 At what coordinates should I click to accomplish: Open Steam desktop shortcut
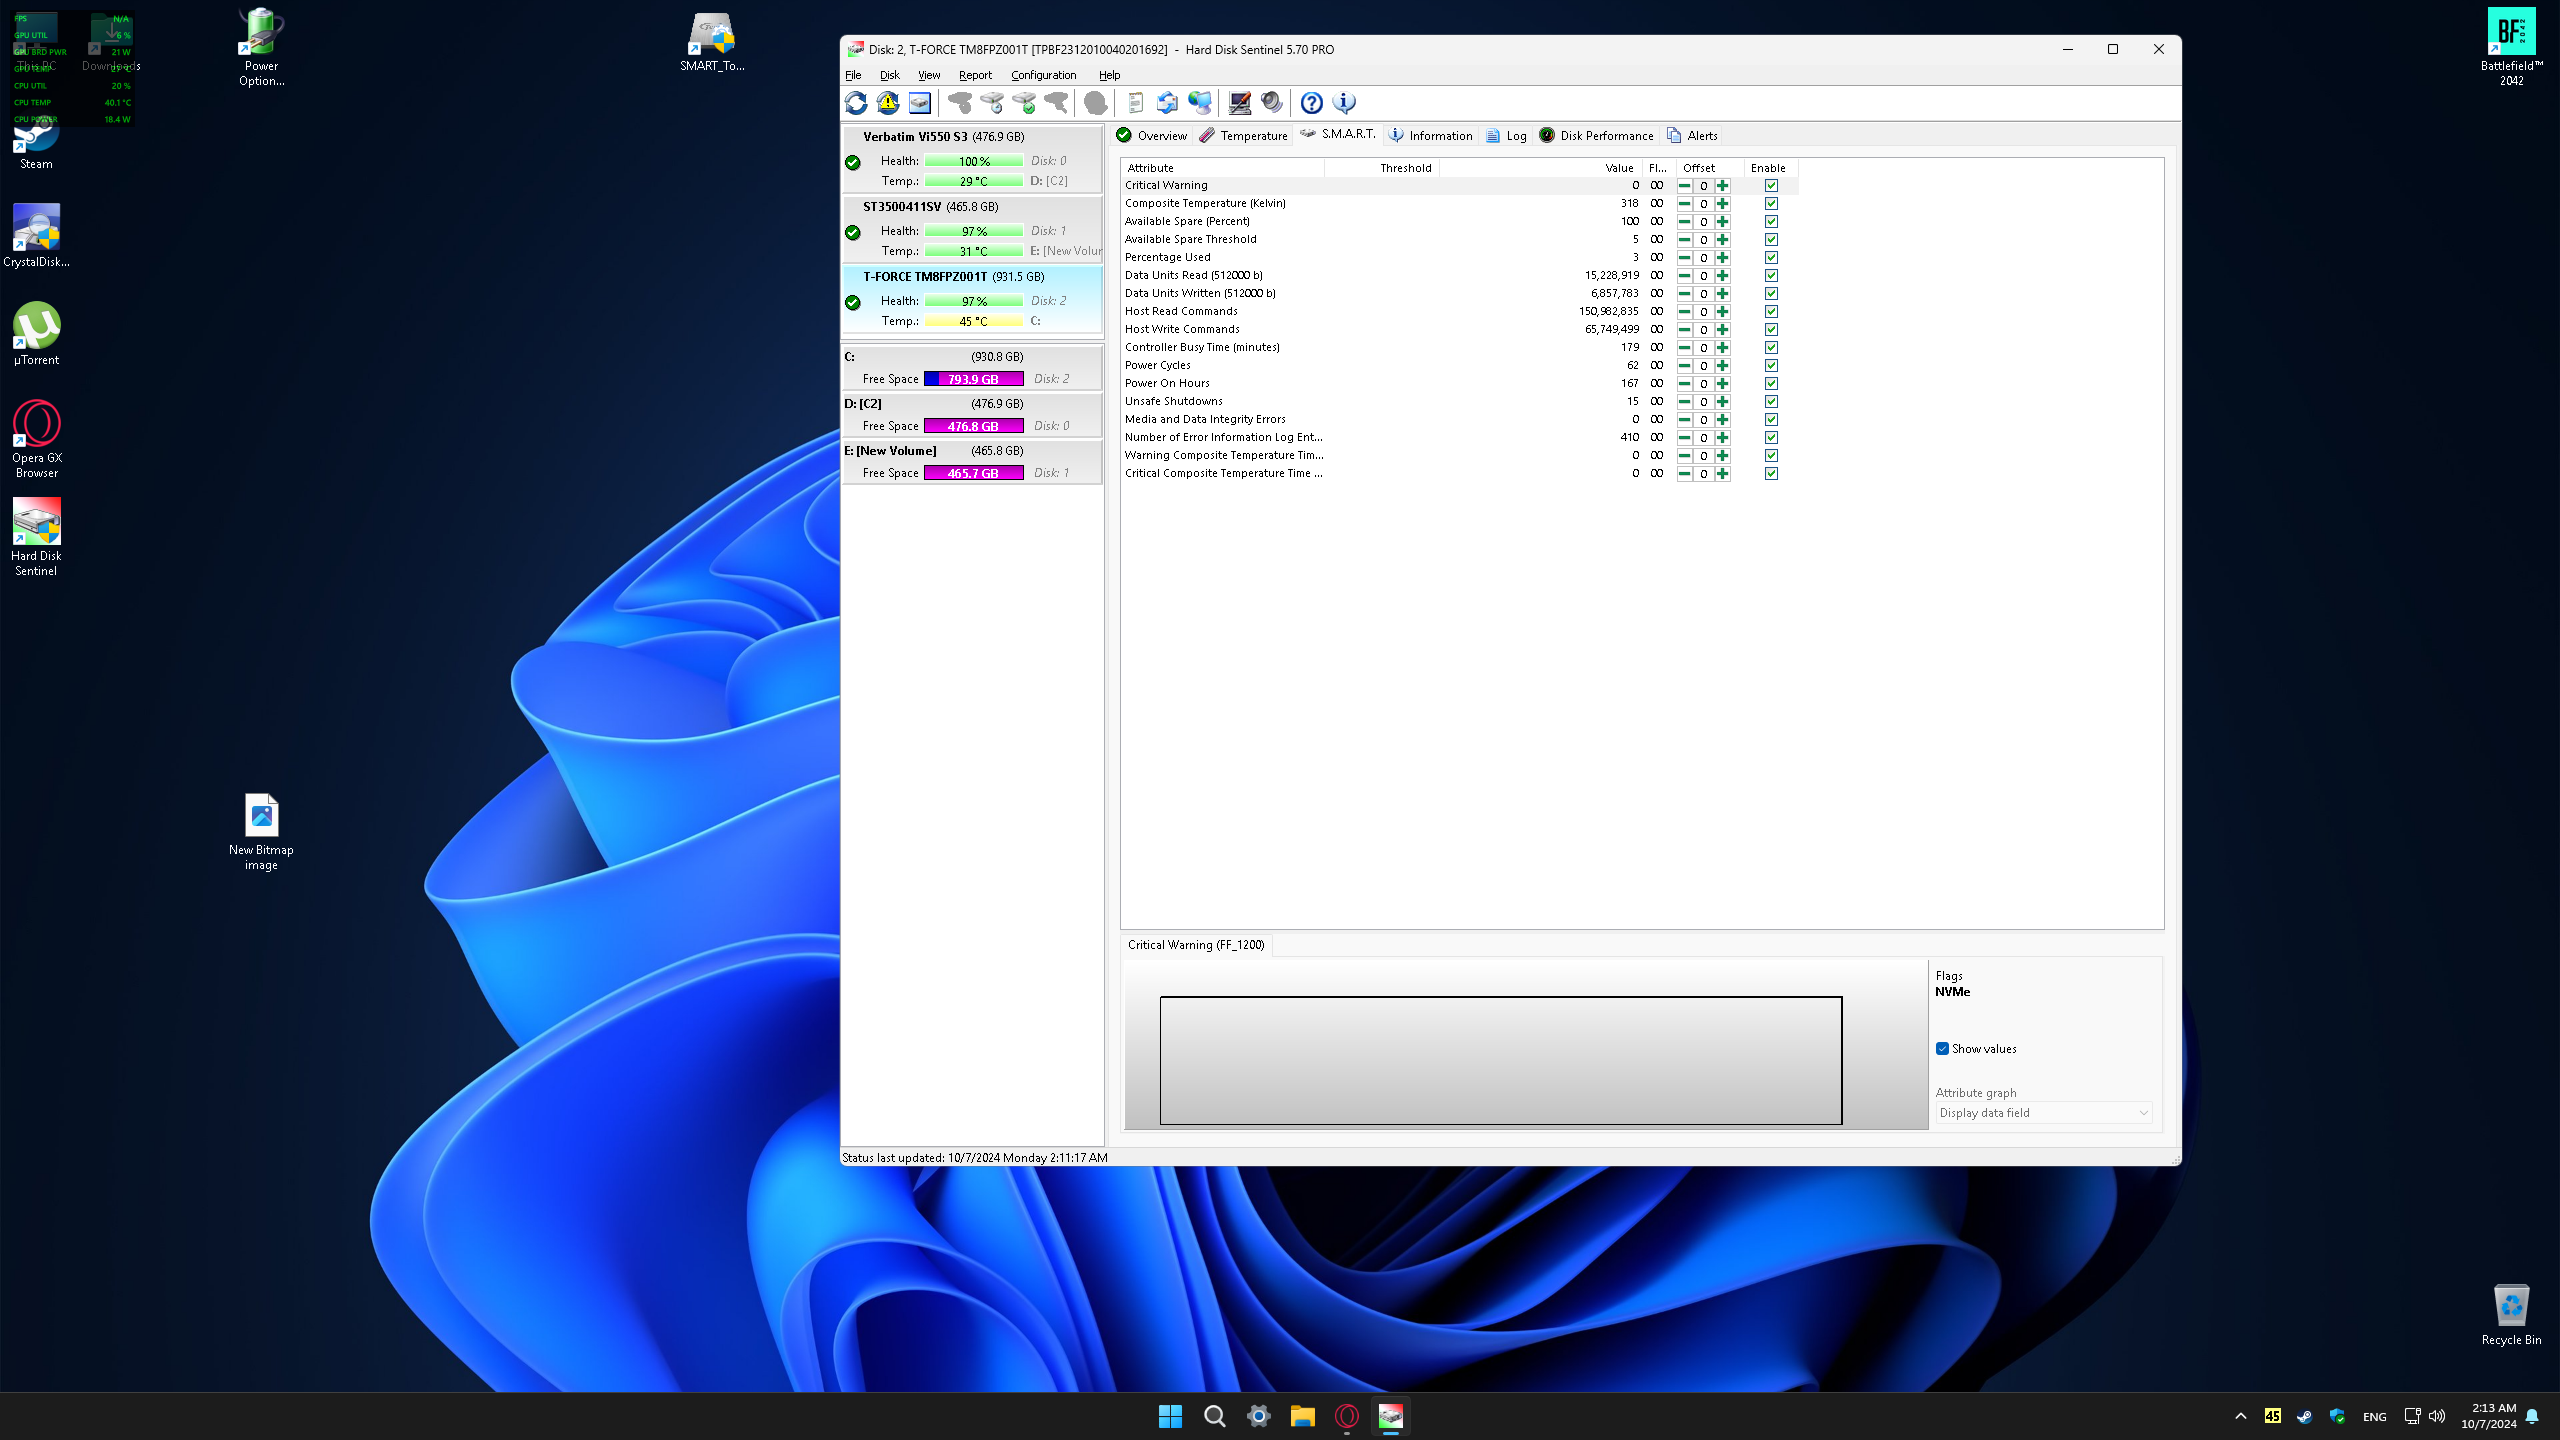click(36, 142)
